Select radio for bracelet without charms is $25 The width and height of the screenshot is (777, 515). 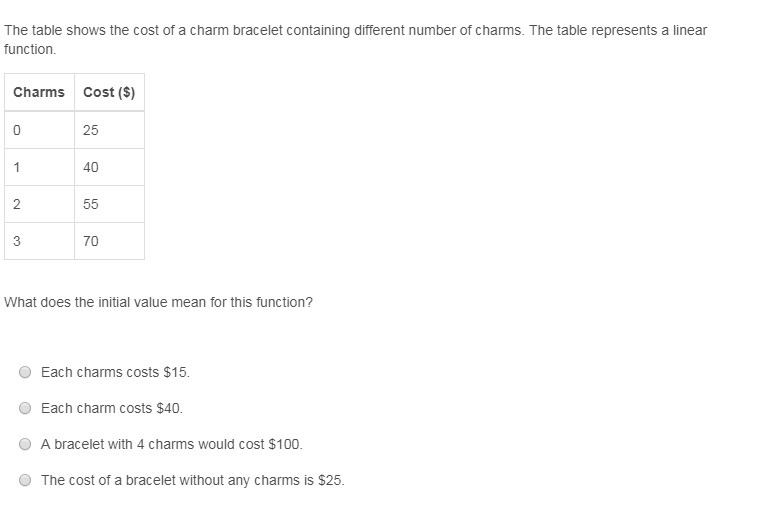coord(25,480)
